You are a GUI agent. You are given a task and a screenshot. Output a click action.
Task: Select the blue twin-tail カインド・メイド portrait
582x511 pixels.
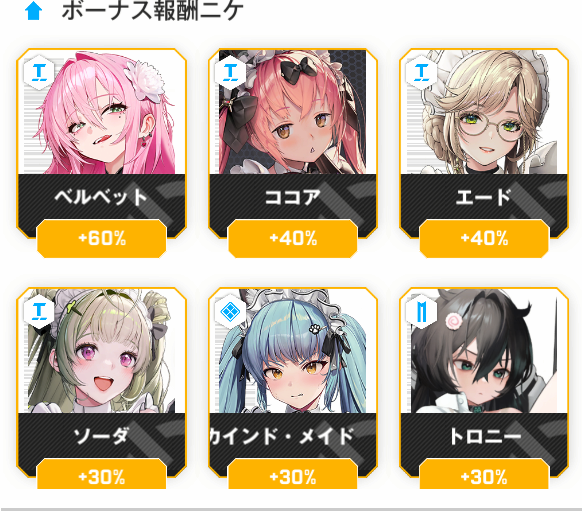tap(293, 351)
